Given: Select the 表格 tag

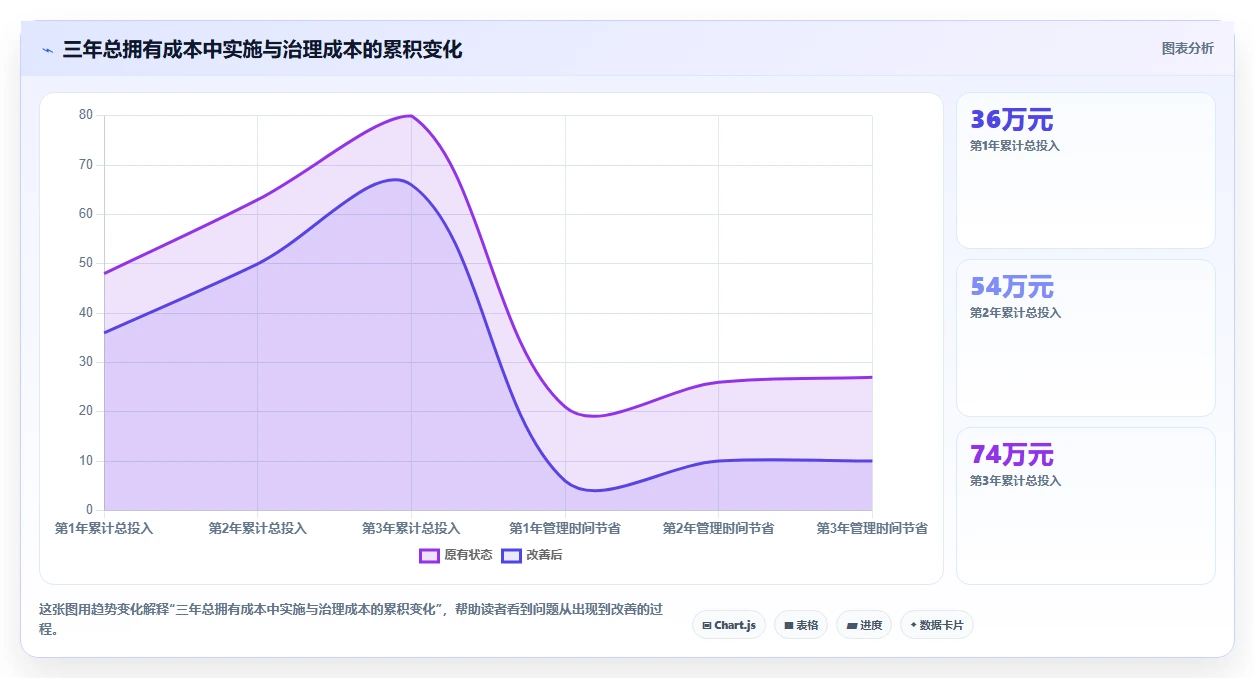Looking at the screenshot, I should point(801,625).
